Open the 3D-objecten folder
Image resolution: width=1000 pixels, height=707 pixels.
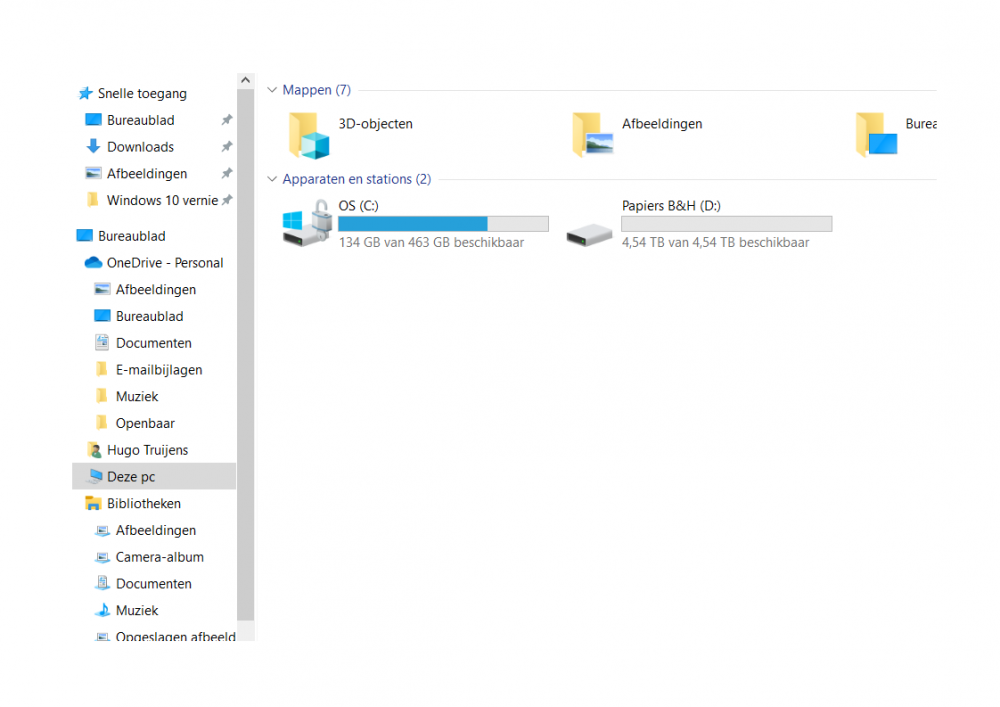[377, 123]
